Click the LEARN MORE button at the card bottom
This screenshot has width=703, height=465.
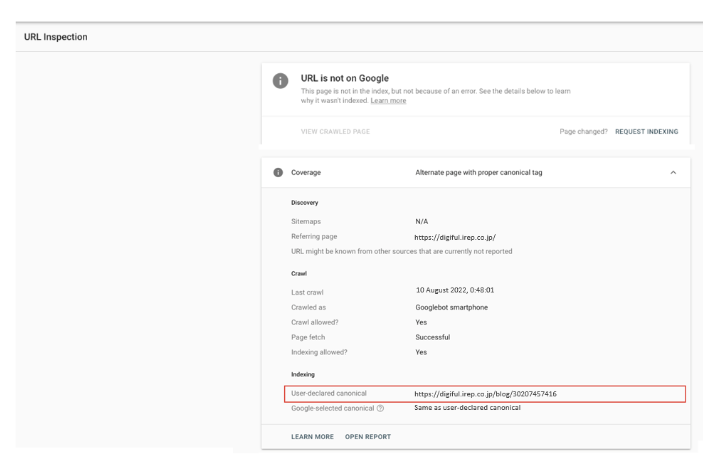click(x=312, y=437)
